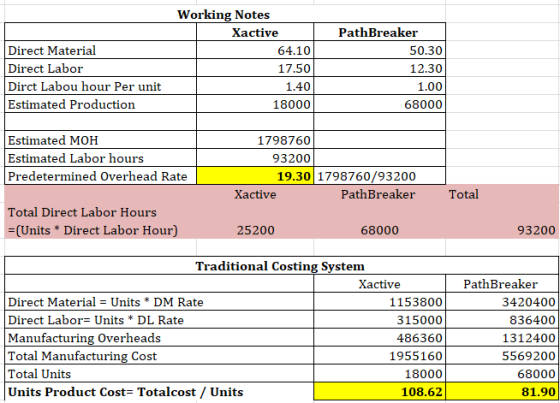Click the PathBreaker header in Working Notes table
Image resolution: width=560 pixels, height=403 pixels.
379,32
